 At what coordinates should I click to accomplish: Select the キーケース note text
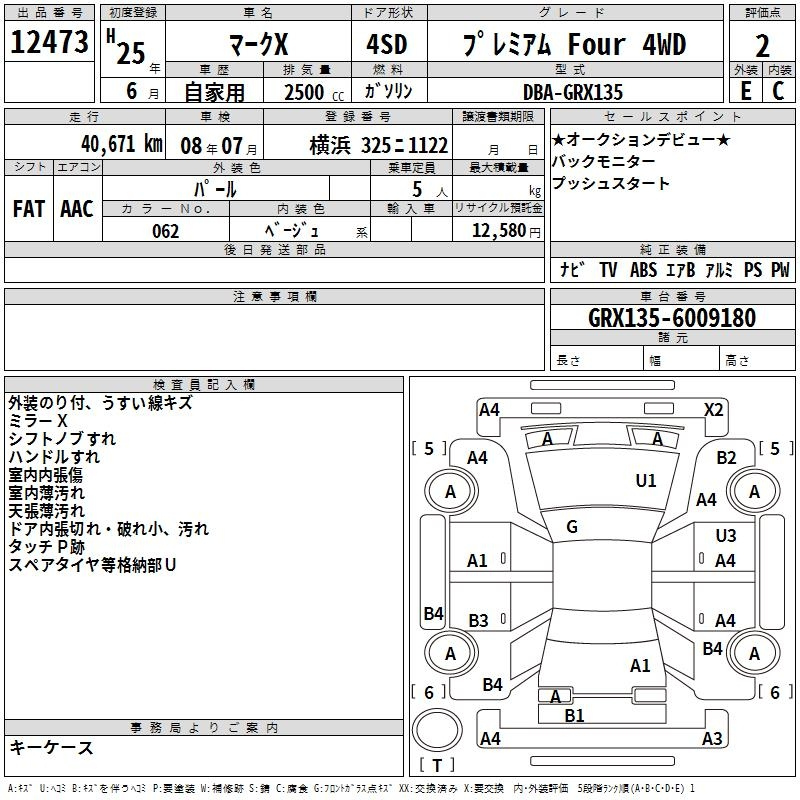(x=52, y=748)
